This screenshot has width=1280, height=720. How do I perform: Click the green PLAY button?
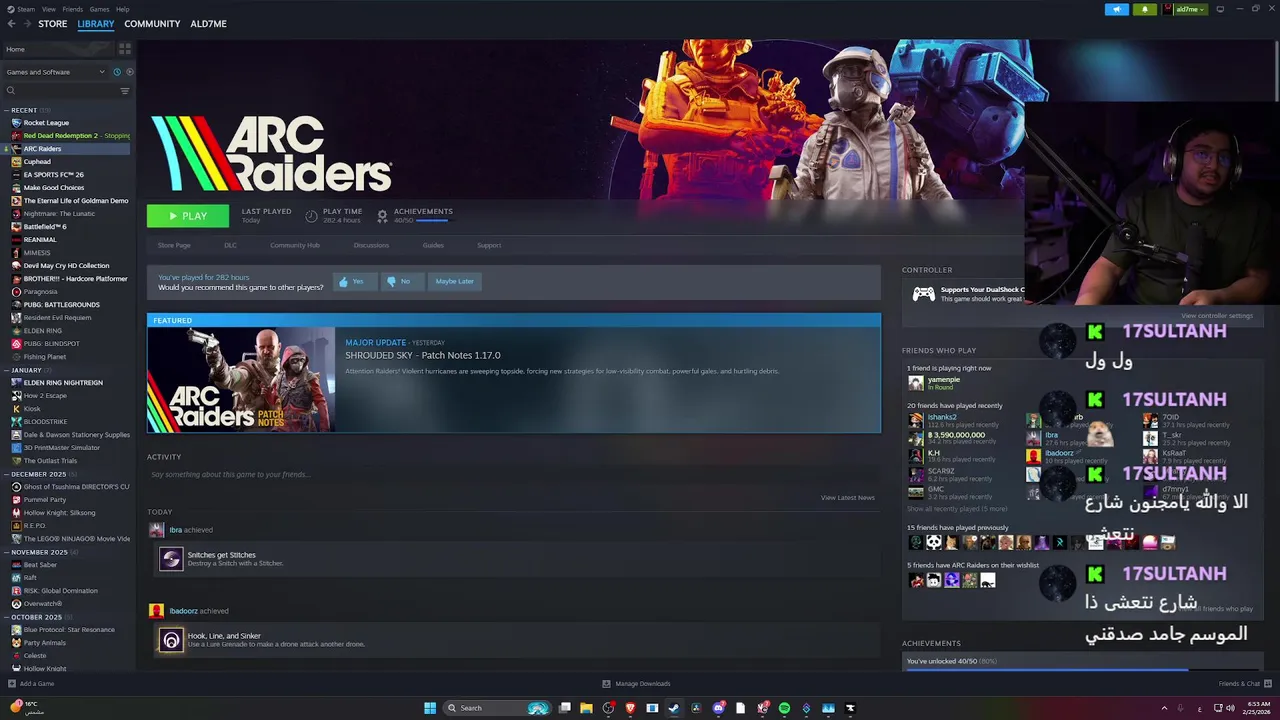tap(188, 216)
